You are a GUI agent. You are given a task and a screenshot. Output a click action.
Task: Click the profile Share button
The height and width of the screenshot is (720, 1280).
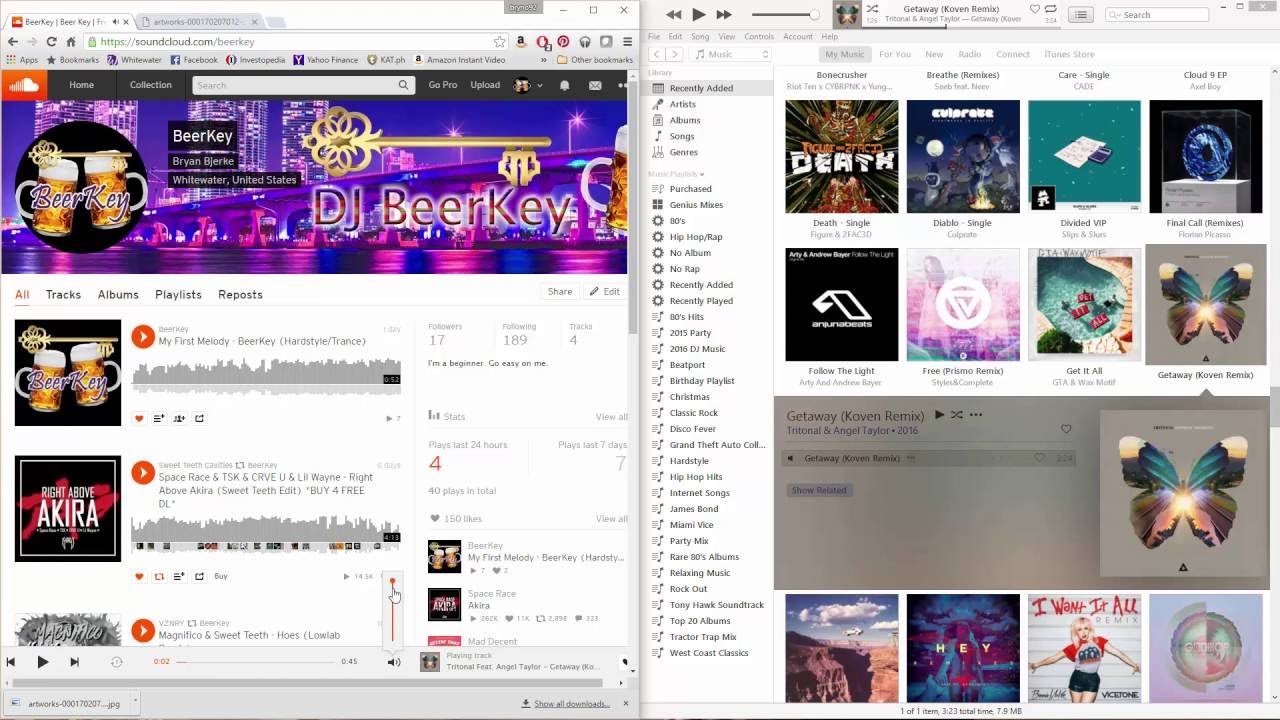point(560,292)
